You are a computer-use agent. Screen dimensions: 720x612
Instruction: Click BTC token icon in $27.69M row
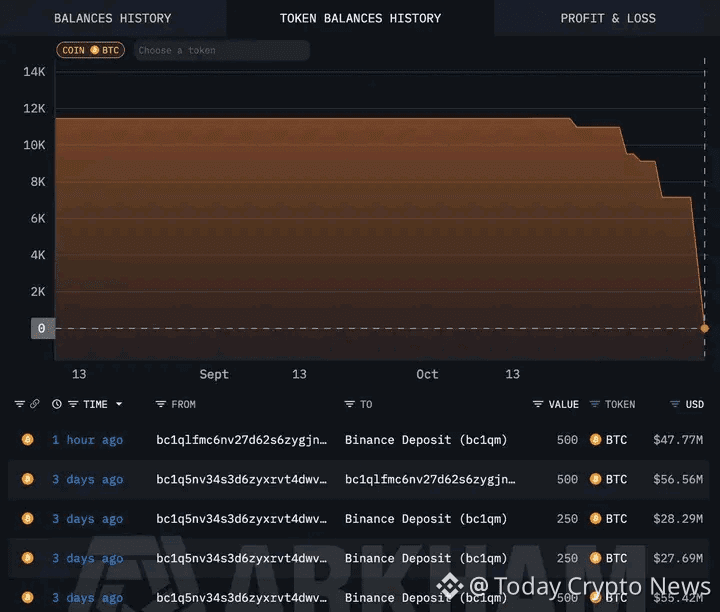tap(596, 558)
